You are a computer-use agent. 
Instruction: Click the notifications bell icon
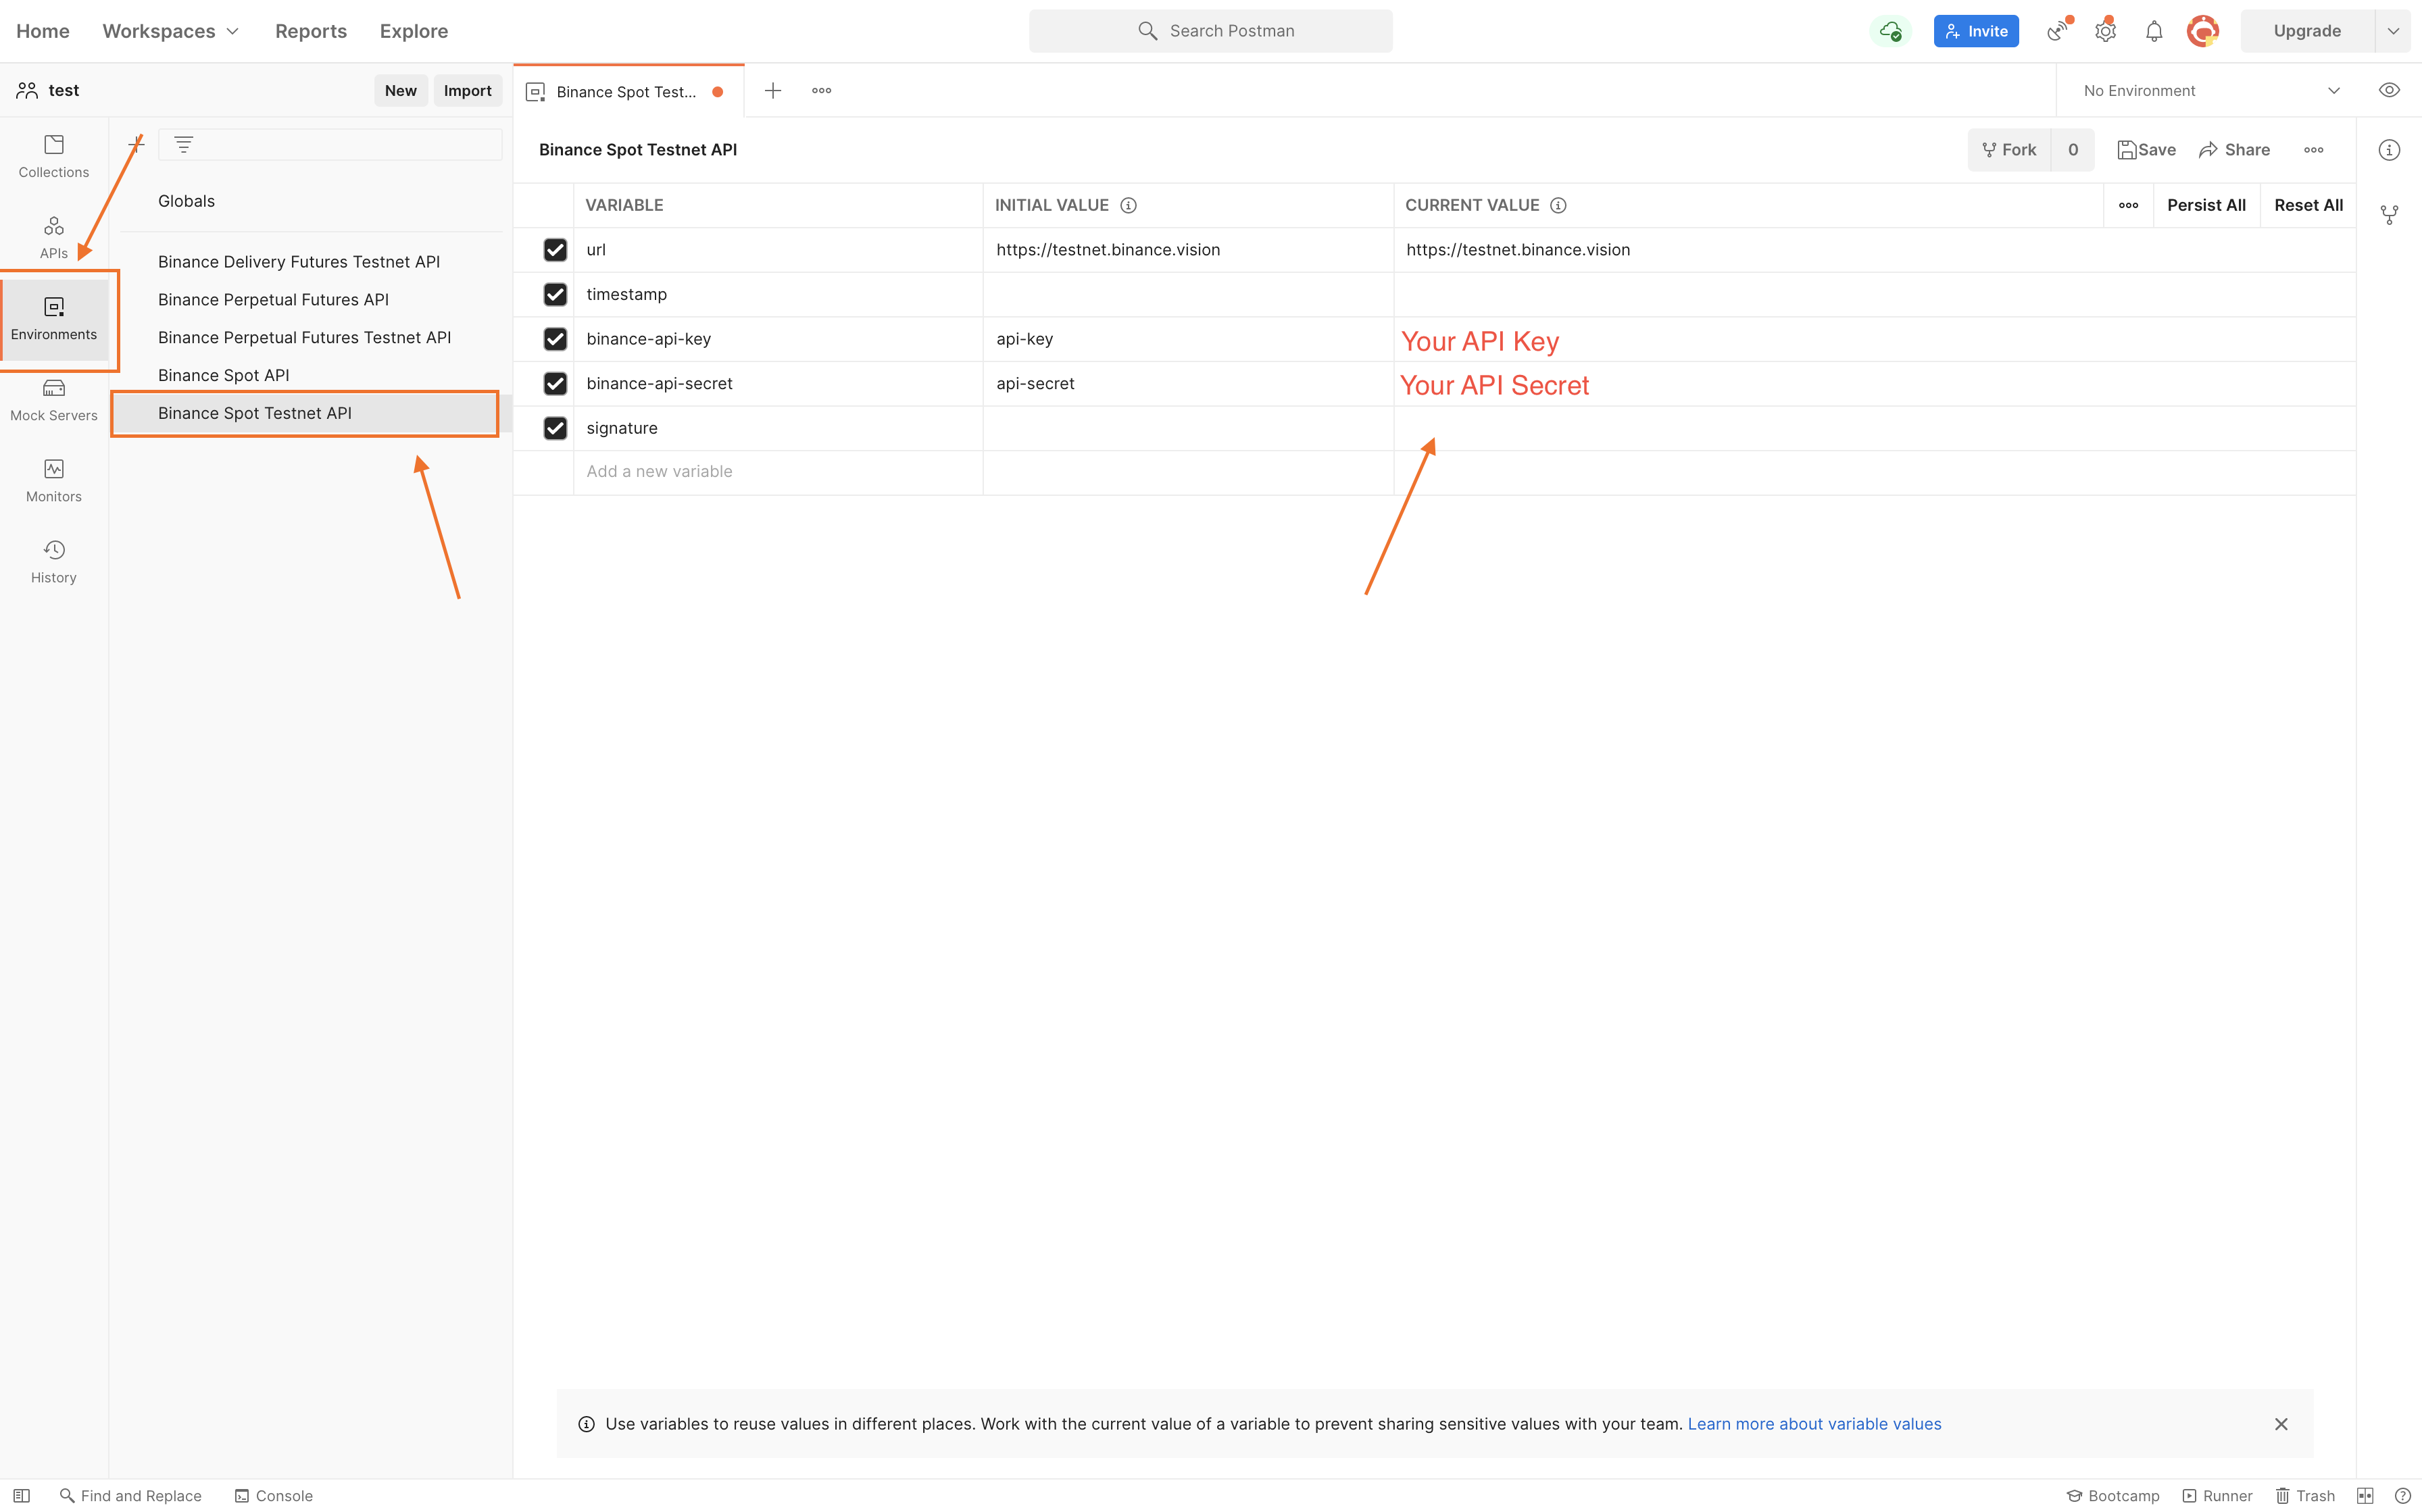2154,31
